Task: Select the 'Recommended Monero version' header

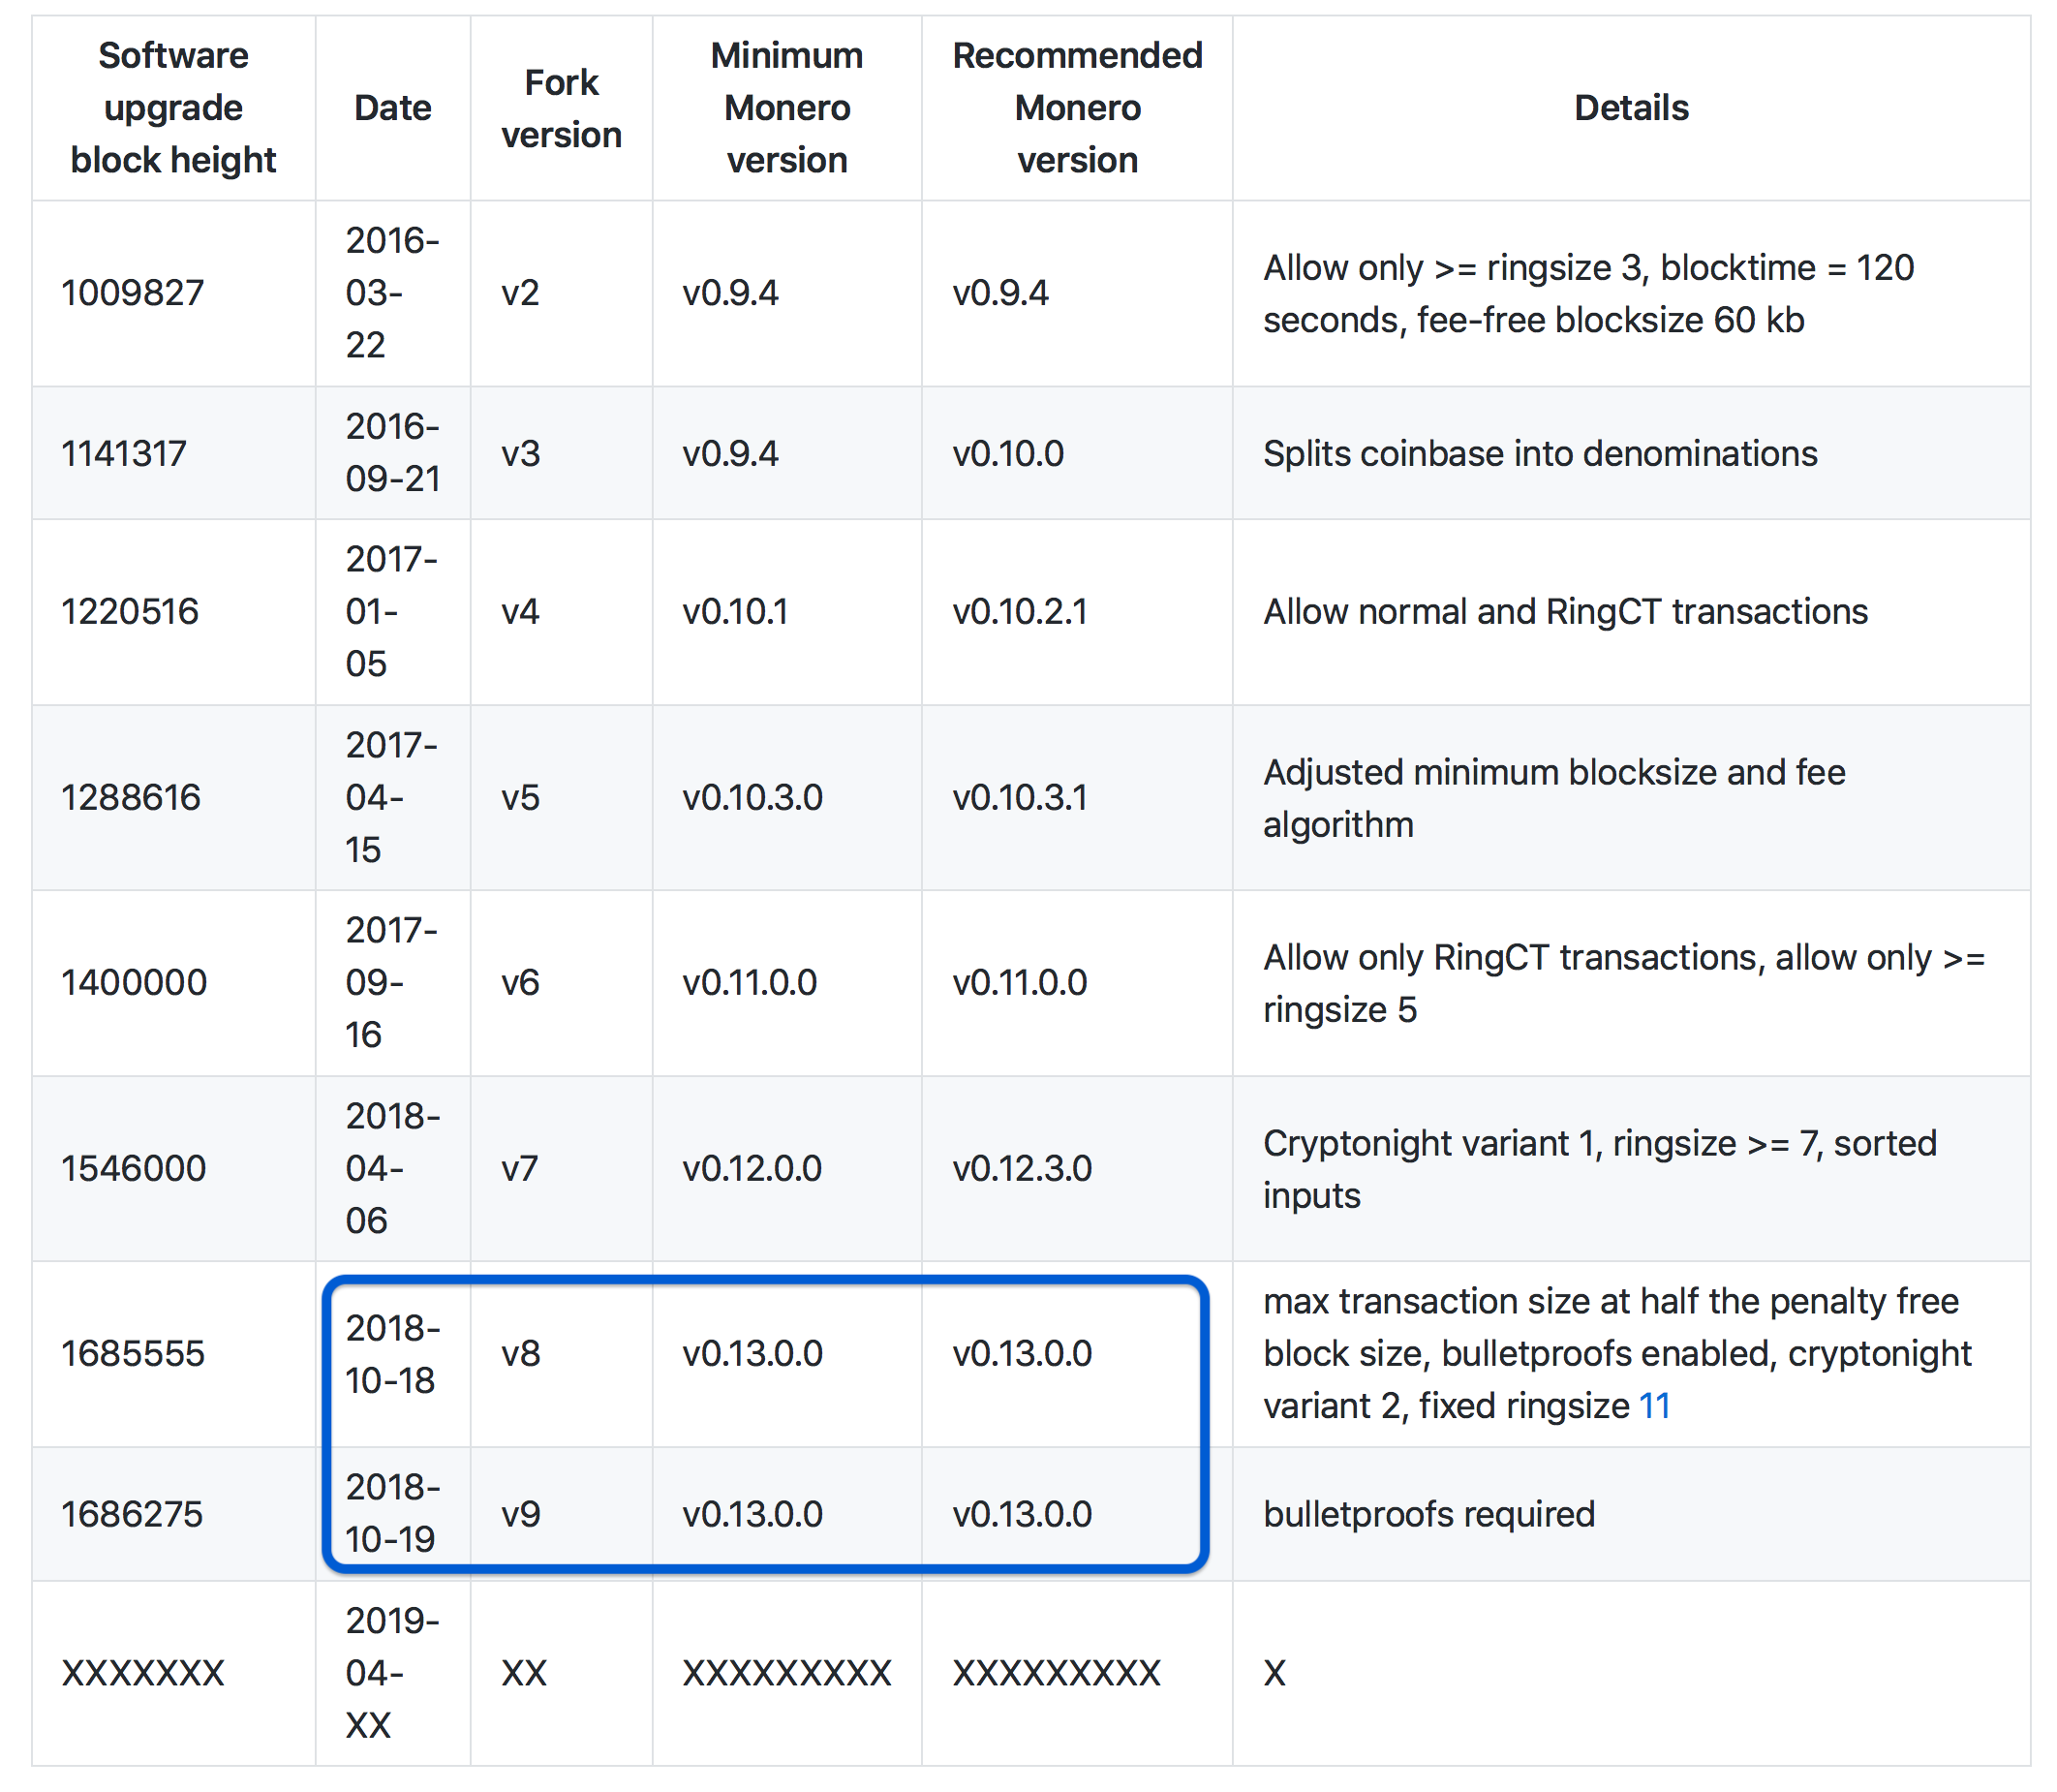Action: [1077, 108]
